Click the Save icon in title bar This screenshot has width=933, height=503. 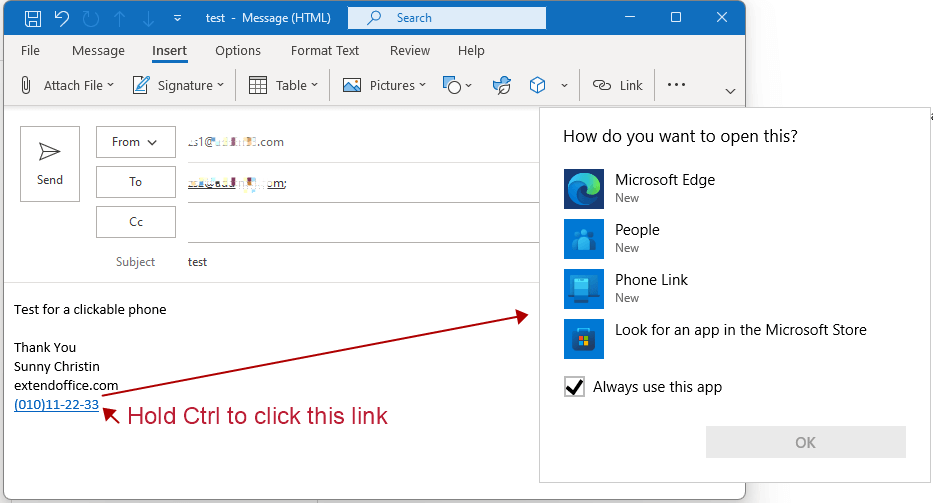coord(32,18)
